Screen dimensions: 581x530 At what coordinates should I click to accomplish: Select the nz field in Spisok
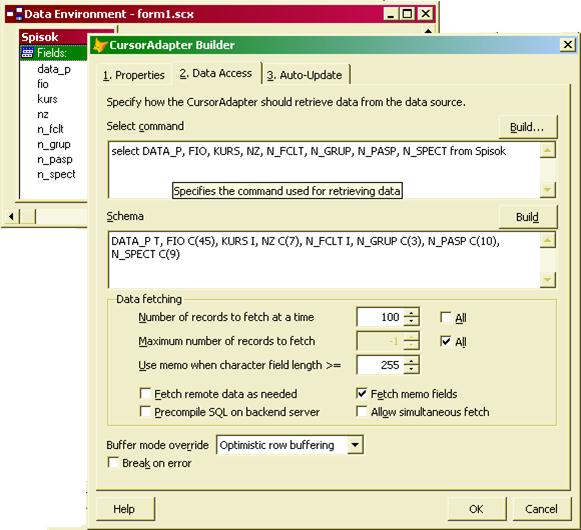(x=43, y=114)
